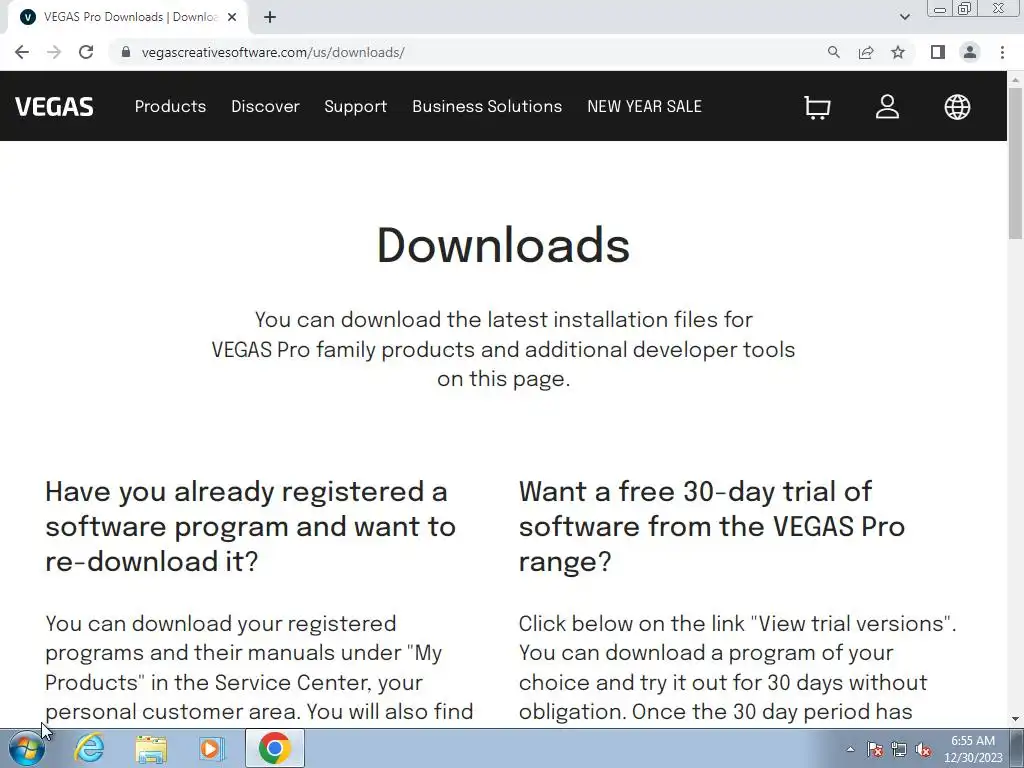1024x768 pixels.
Task: Click the browser forward arrow
Action: (54, 52)
